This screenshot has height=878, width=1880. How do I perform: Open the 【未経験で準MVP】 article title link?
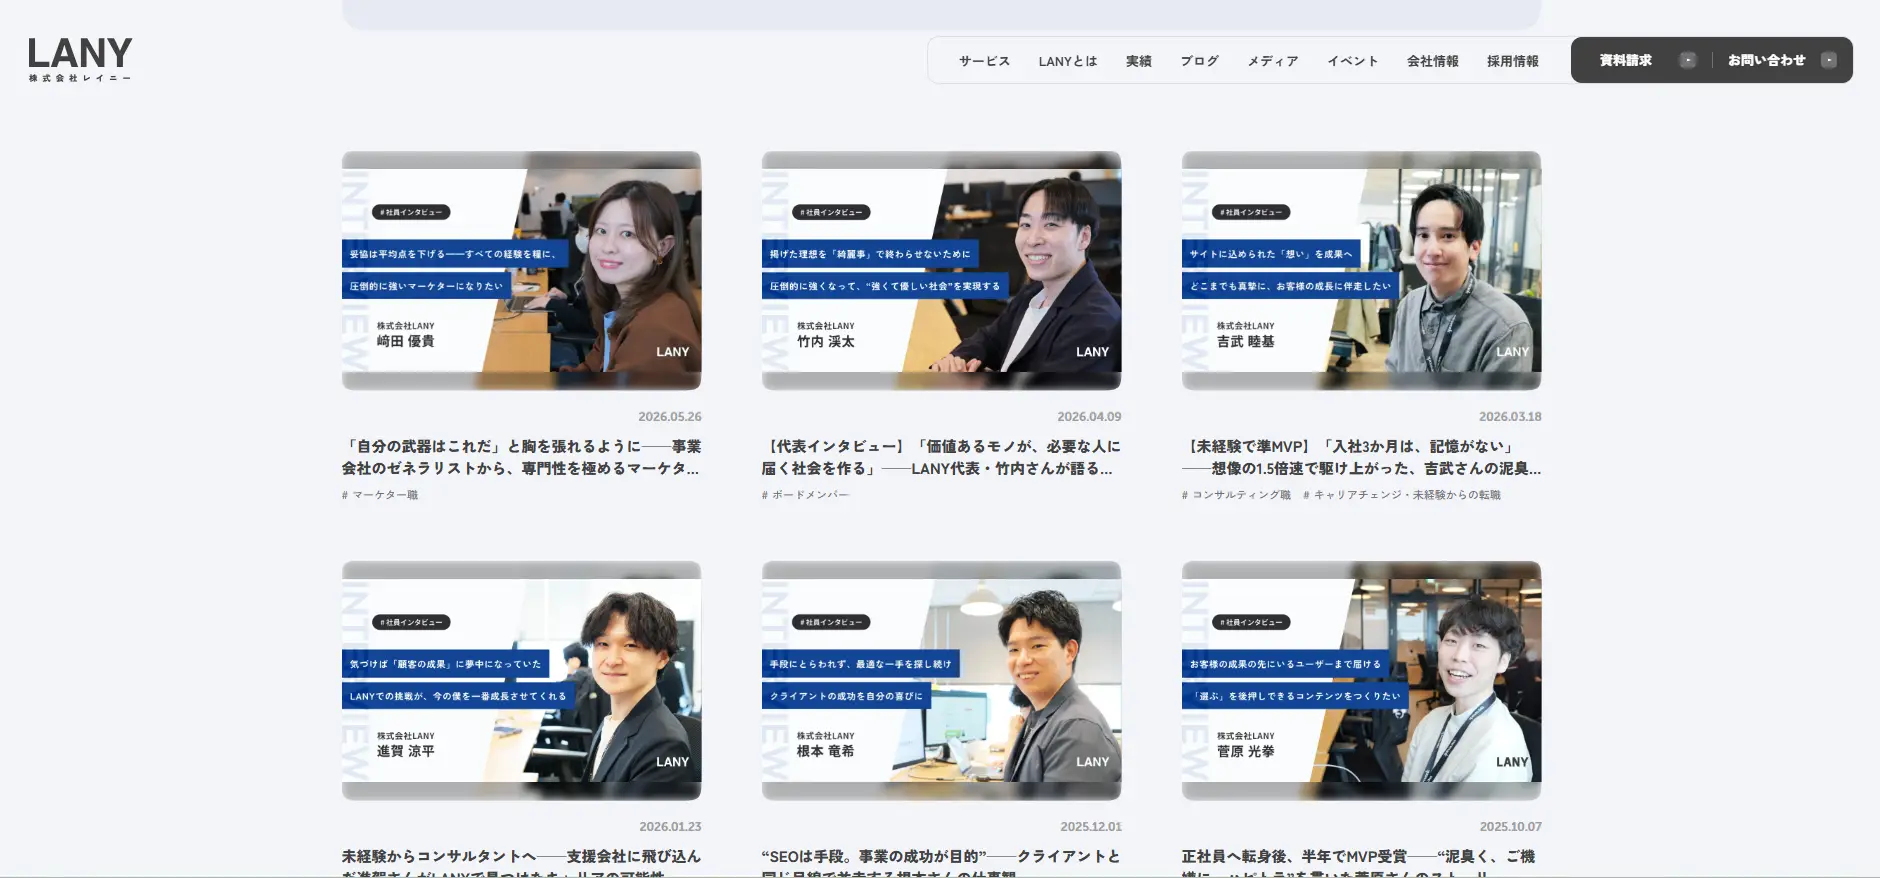click(x=1361, y=457)
